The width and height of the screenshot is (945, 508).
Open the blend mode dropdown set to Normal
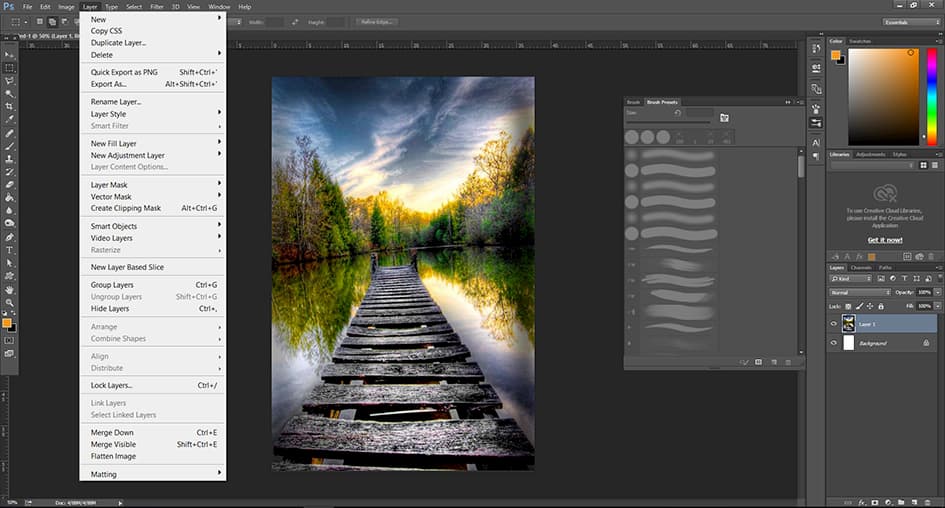click(x=859, y=292)
